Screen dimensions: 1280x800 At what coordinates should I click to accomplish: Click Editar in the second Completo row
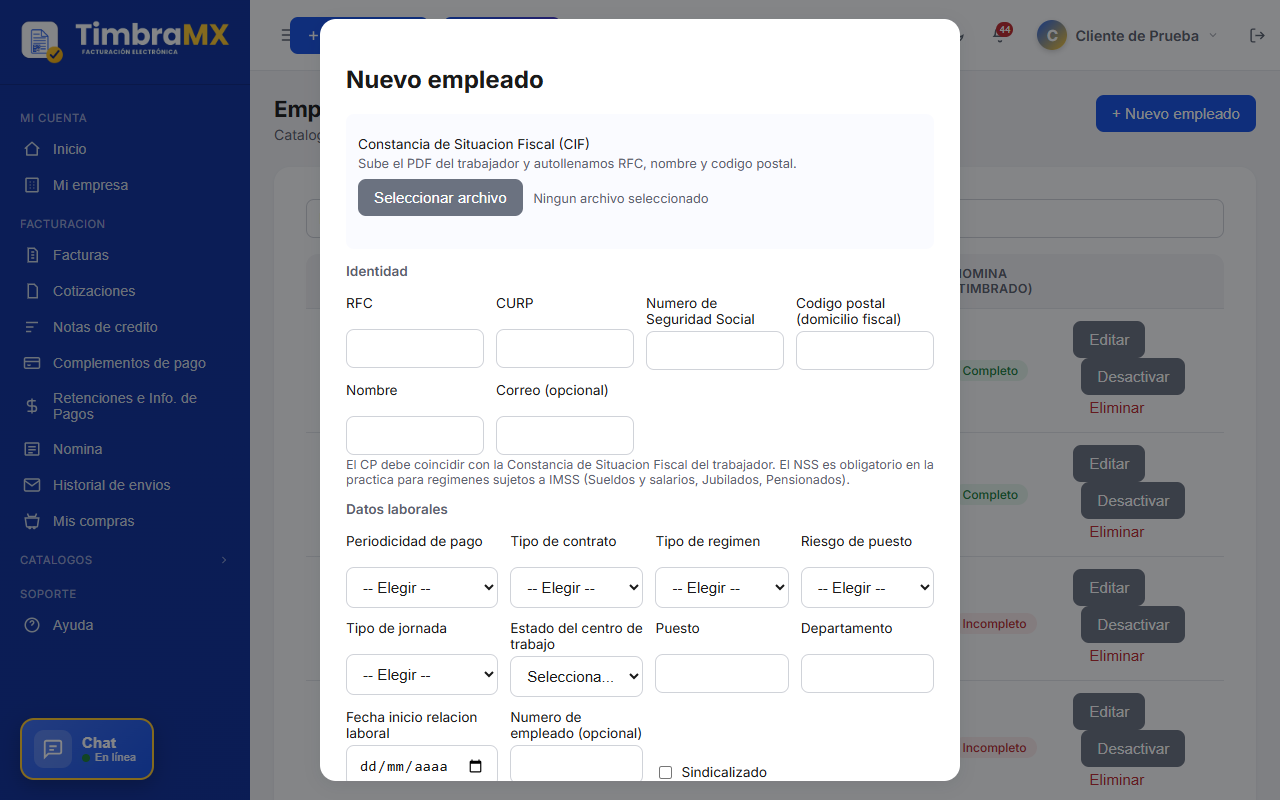pos(1109,464)
